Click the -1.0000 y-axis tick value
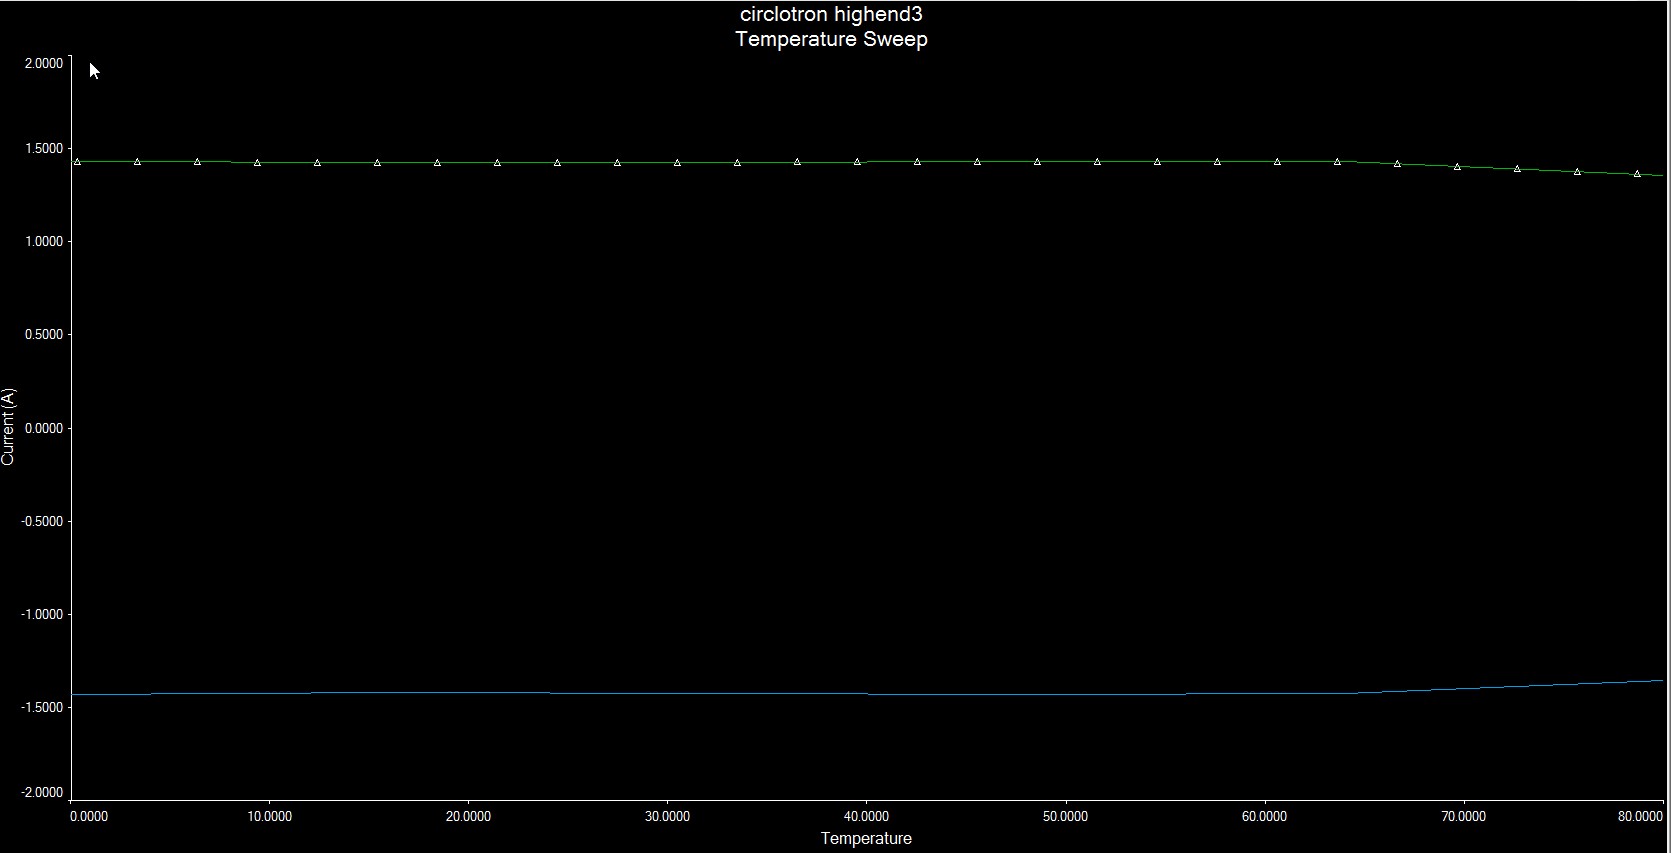The height and width of the screenshot is (853, 1671). point(41,614)
